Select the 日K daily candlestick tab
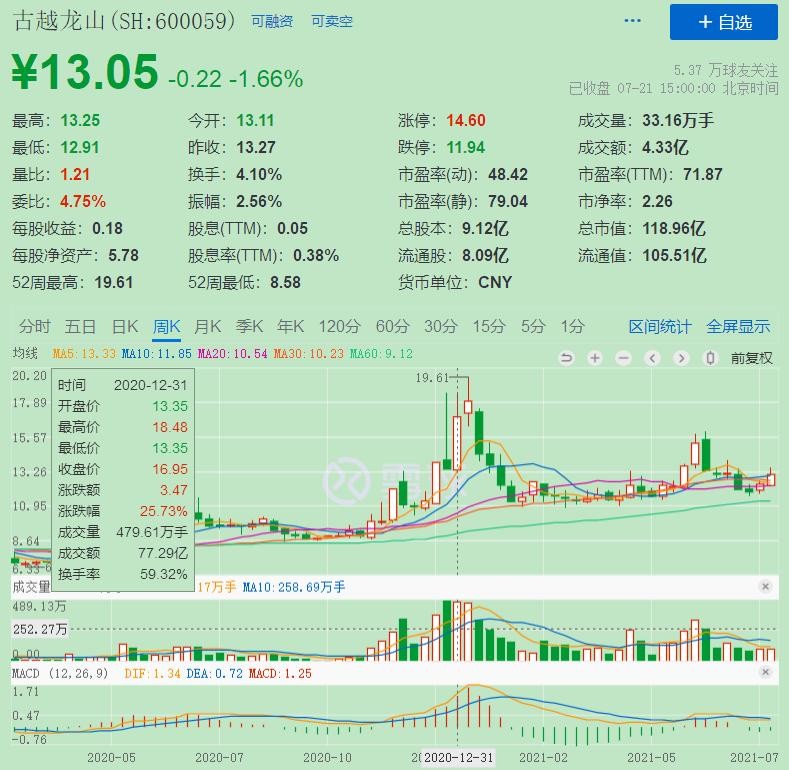The height and width of the screenshot is (770, 789). point(125,327)
